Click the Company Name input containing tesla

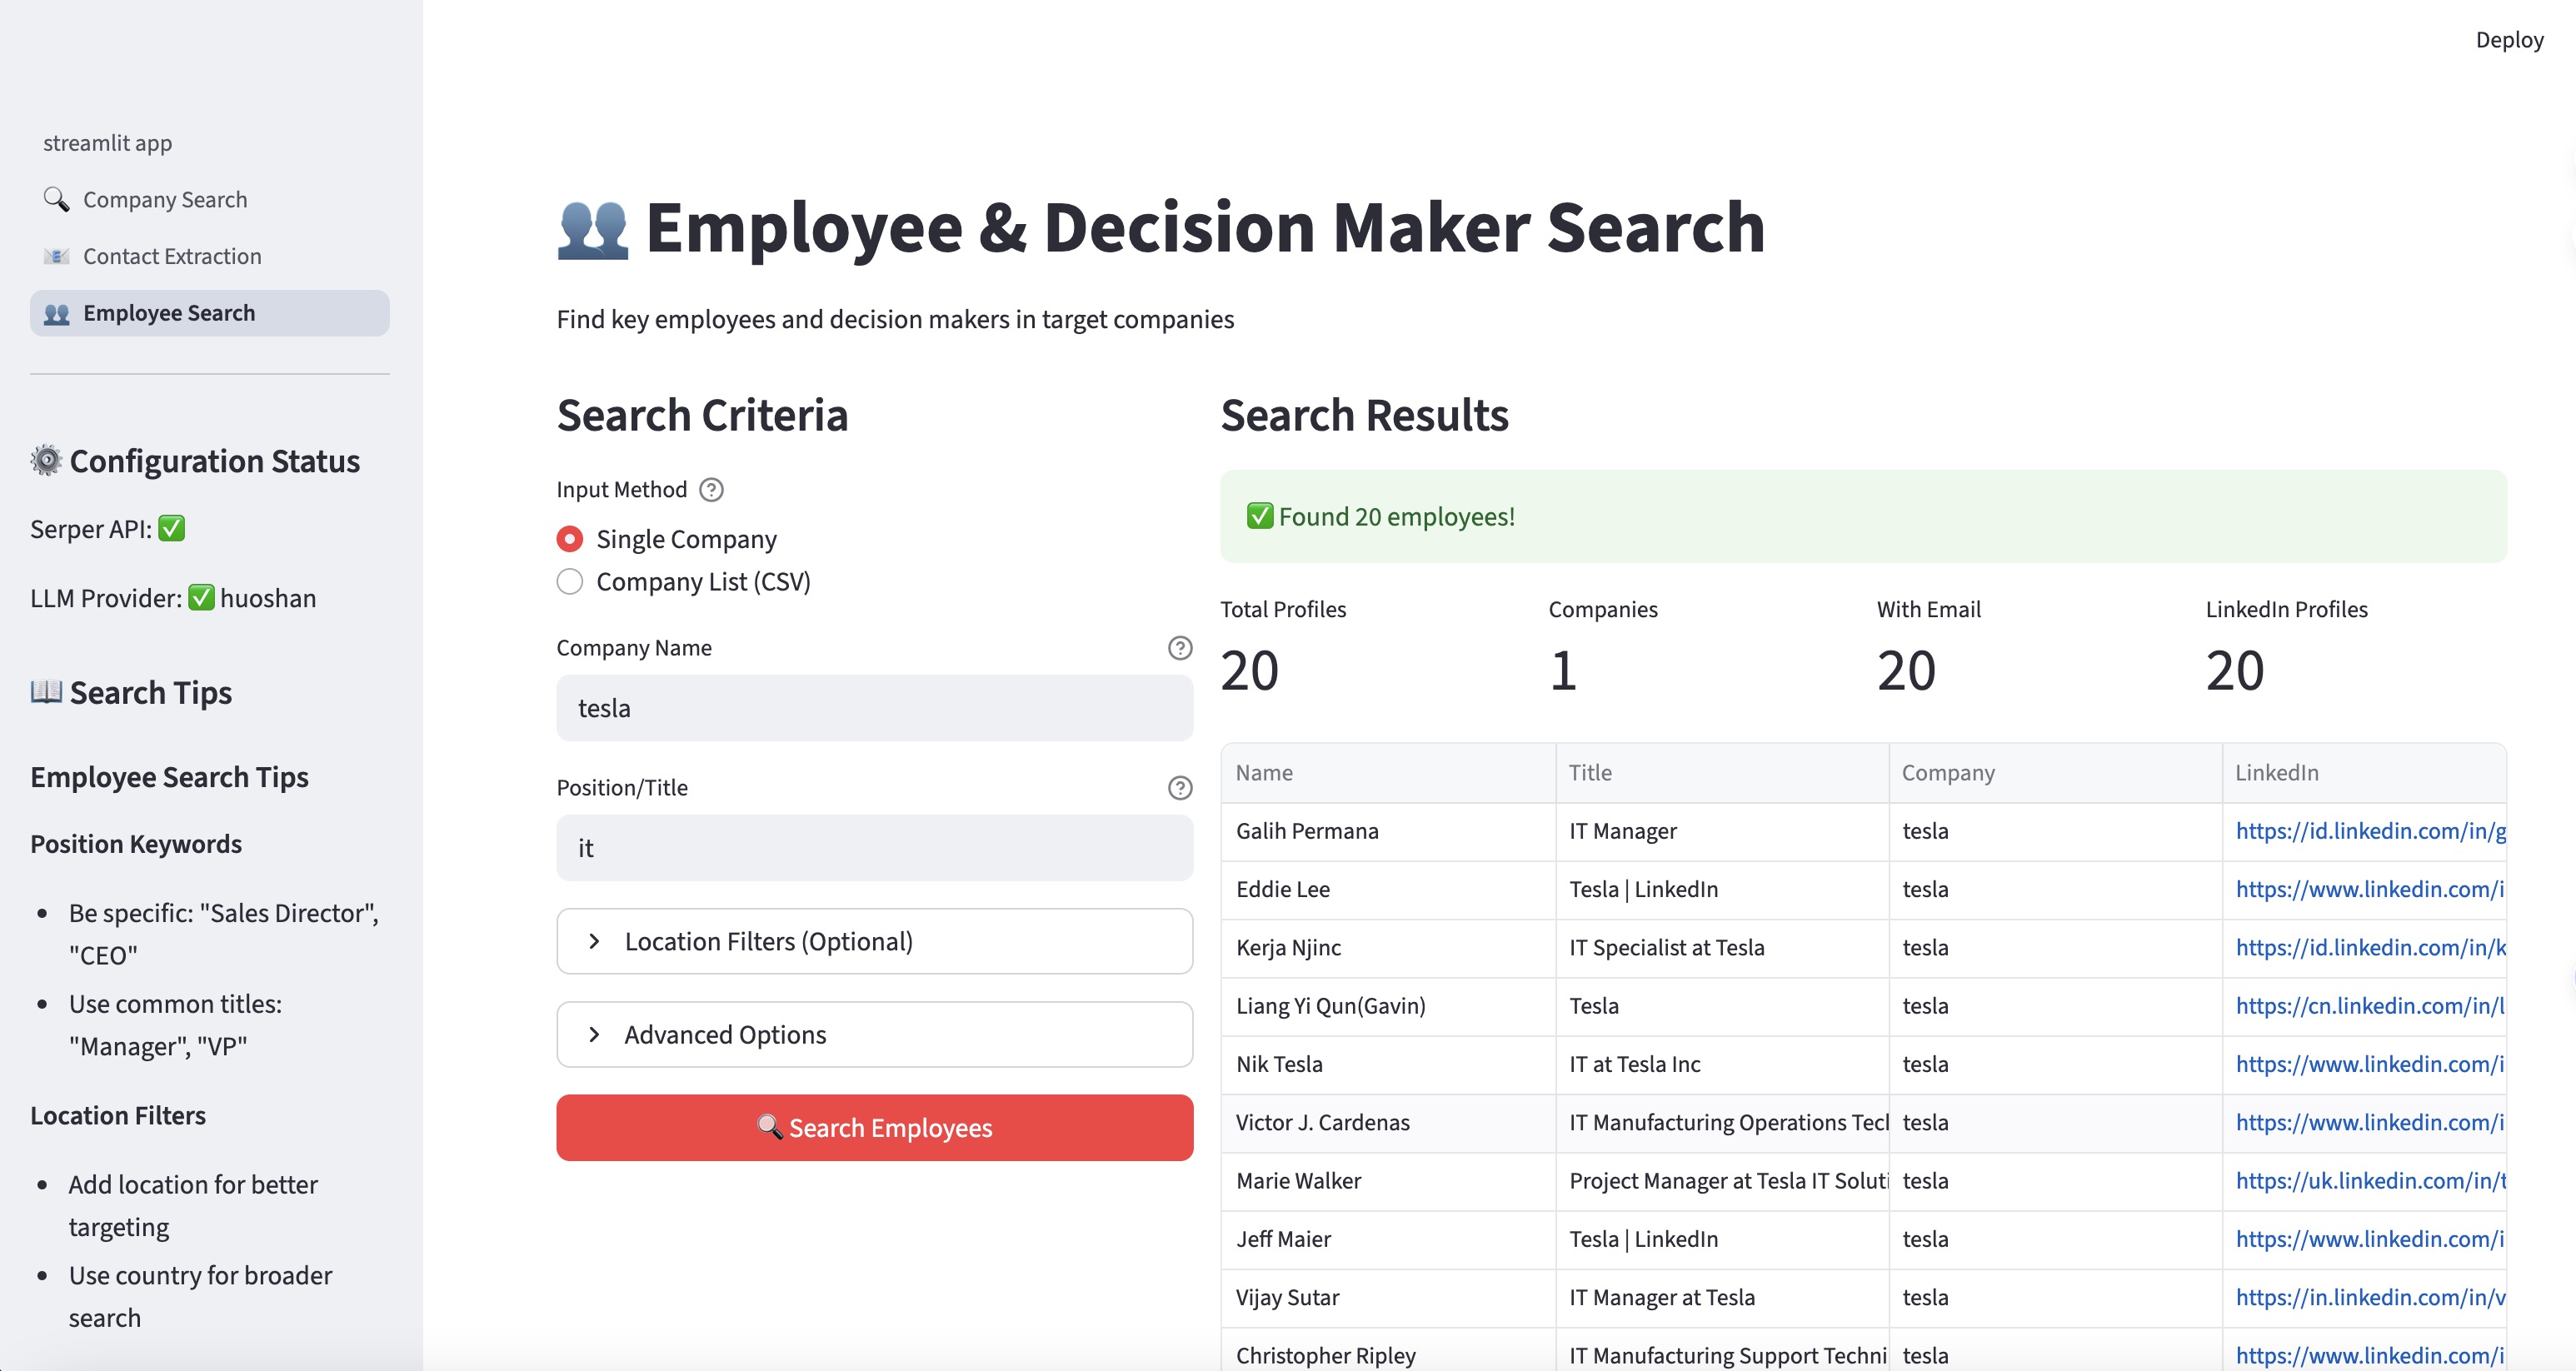click(875, 708)
